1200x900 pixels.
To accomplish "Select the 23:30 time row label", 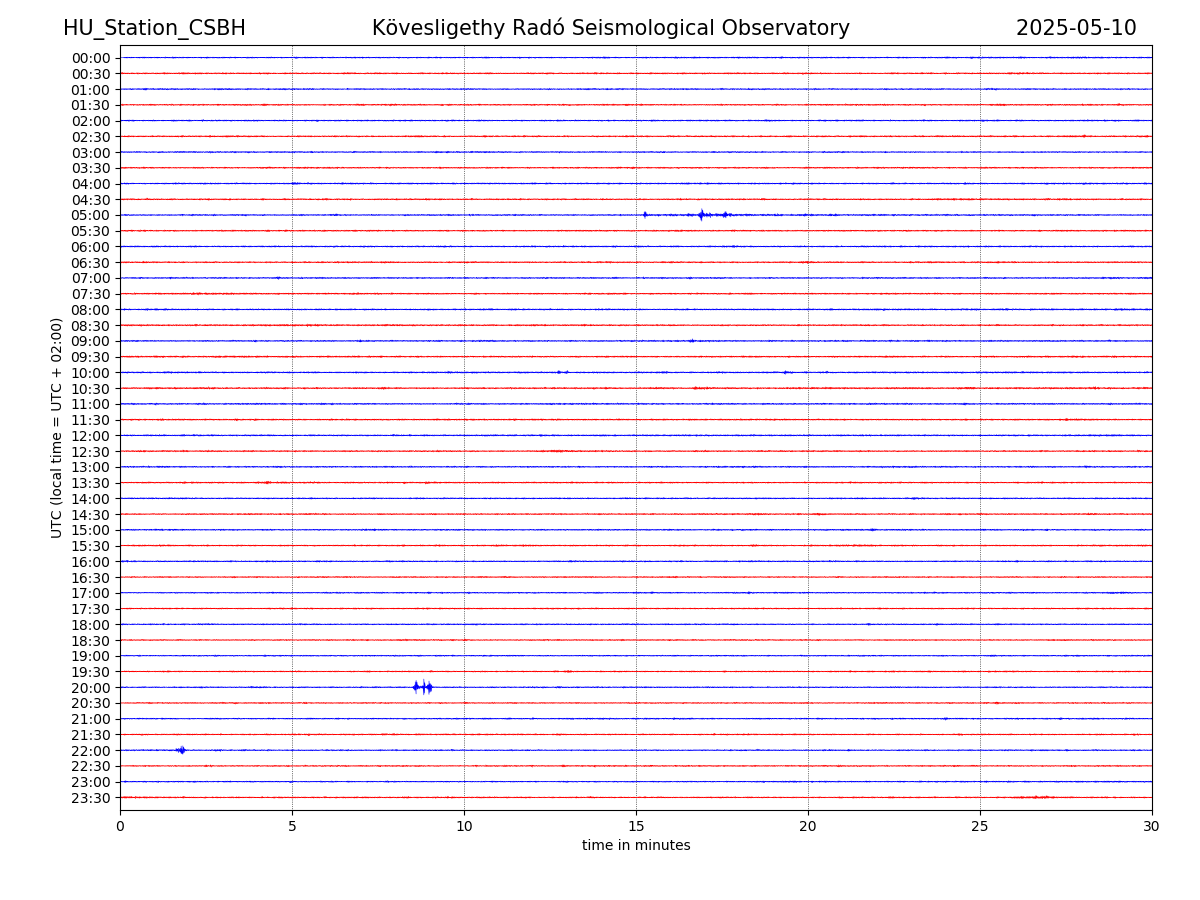I will (x=91, y=798).
